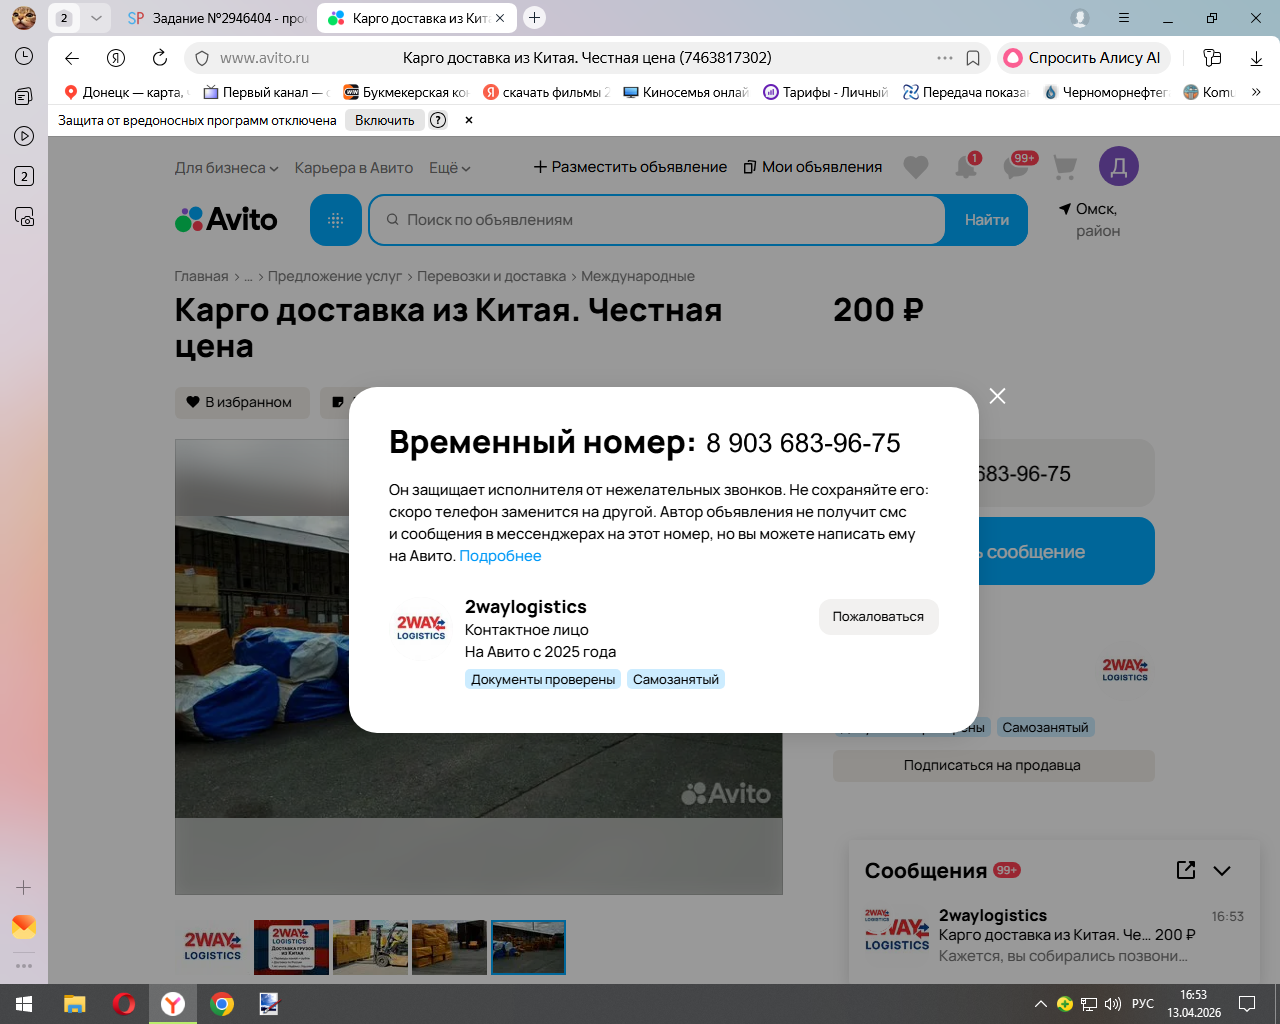This screenshot has height=1024, width=1280.
Task: Open the Avito shopping cart
Action: pyautogui.click(x=1065, y=167)
